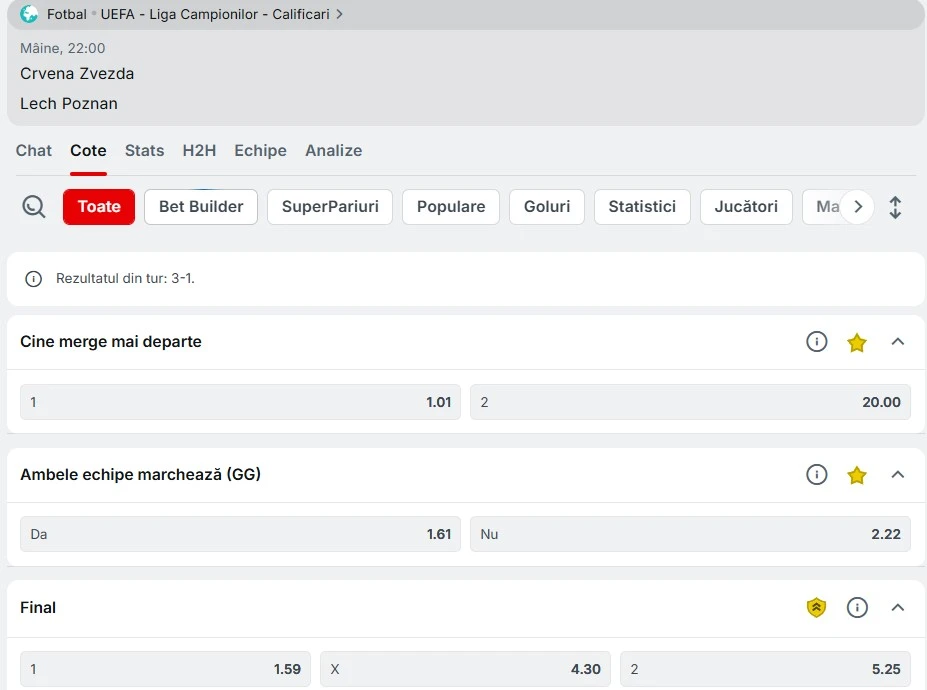This screenshot has height=690, width=927.
Task: Switch to the Chat tab
Action: (34, 151)
